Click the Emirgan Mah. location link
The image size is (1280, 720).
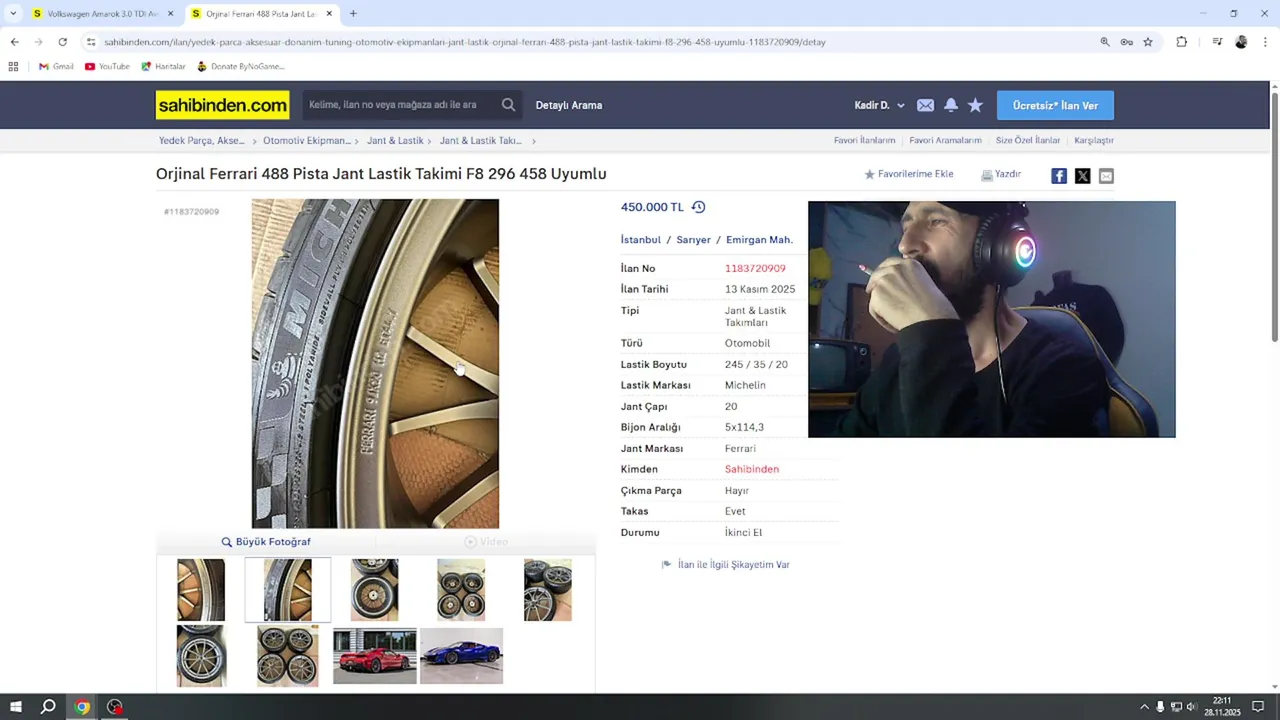click(759, 240)
